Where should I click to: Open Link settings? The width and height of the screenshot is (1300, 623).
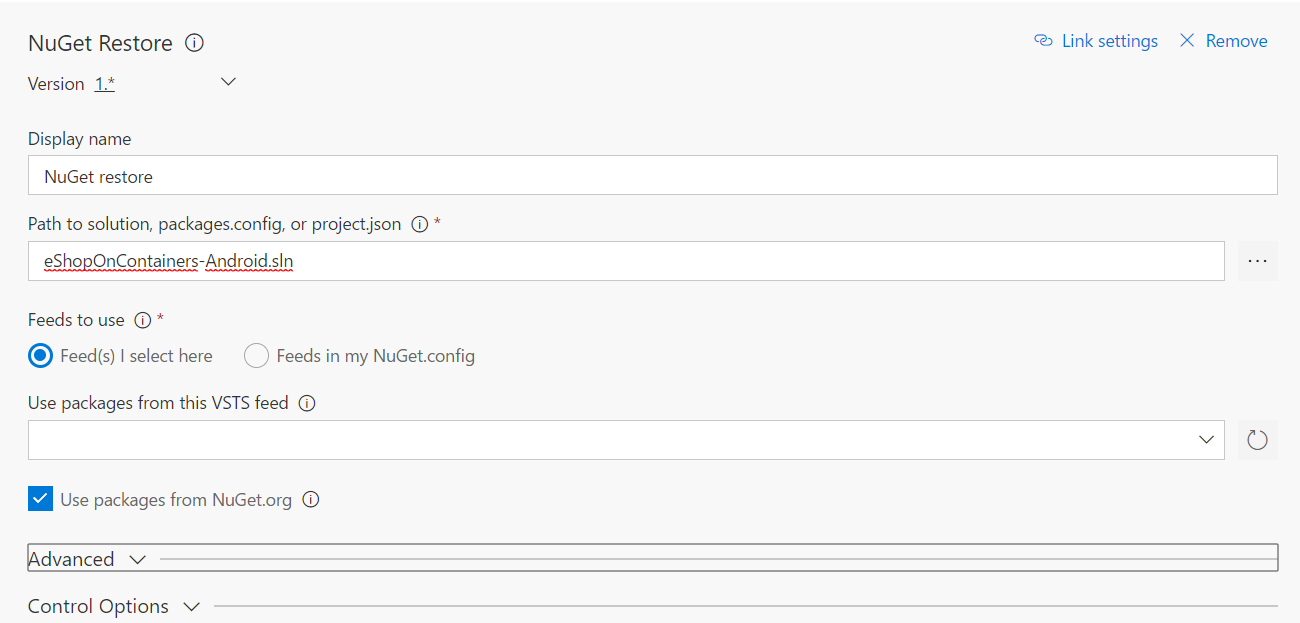point(1109,41)
